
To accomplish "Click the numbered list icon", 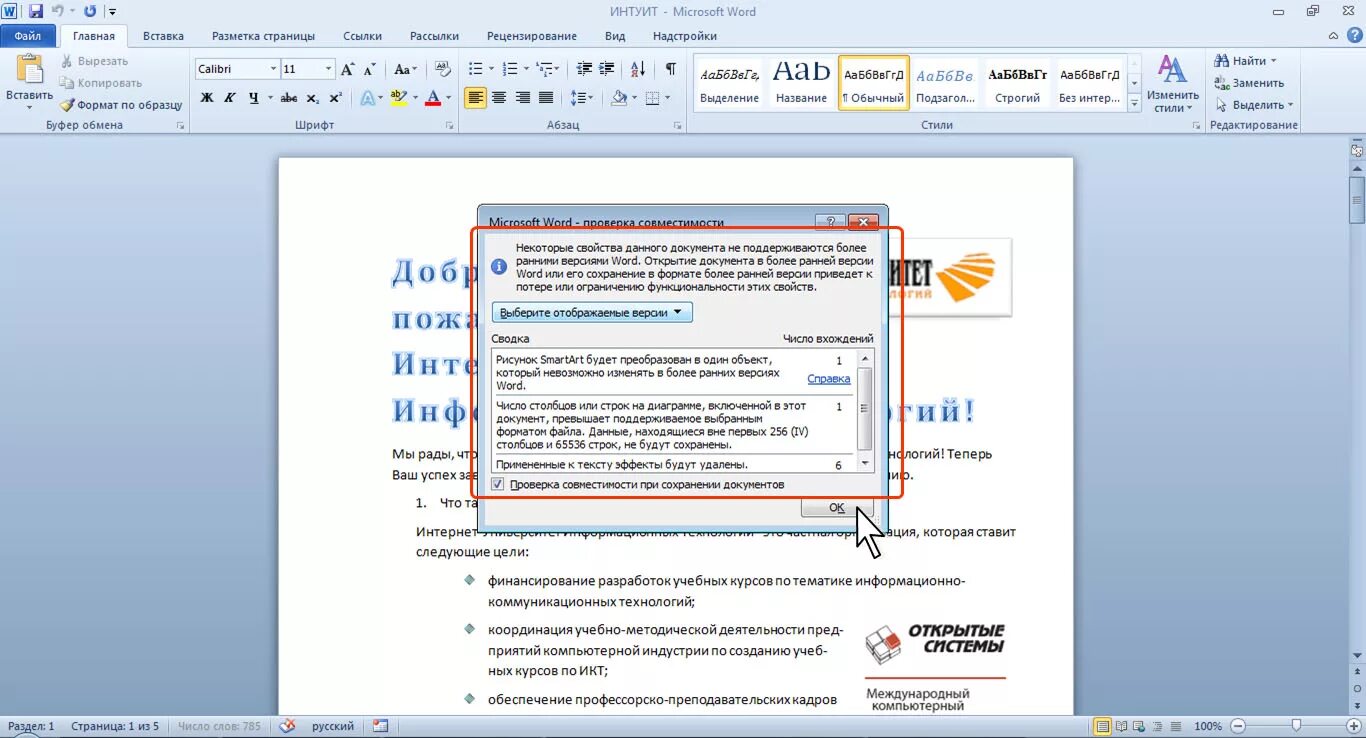I will [x=509, y=69].
